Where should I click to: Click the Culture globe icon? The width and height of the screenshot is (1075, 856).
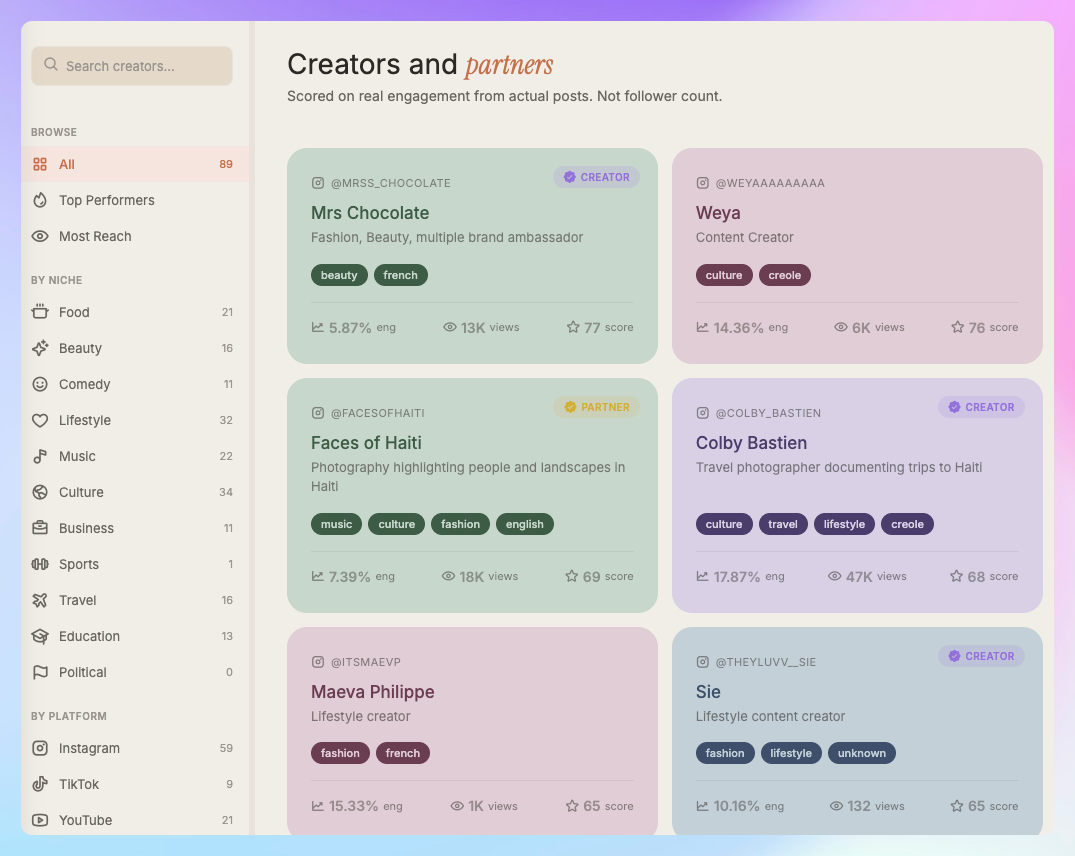[40, 492]
